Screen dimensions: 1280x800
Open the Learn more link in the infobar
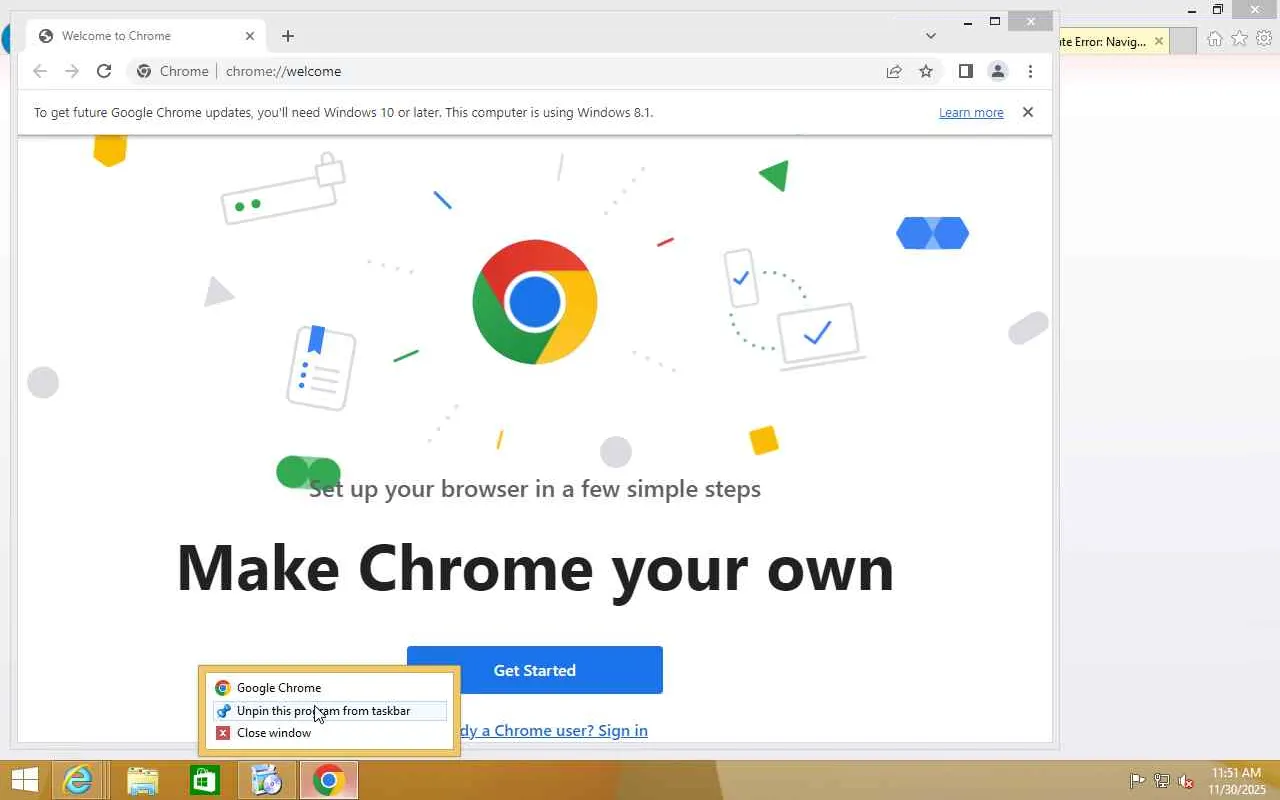click(971, 113)
